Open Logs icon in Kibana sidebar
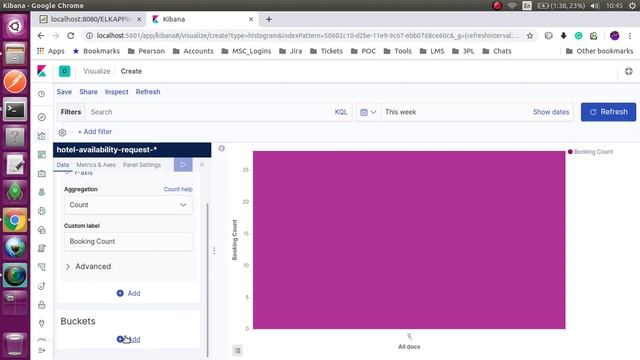This screenshot has width=640, height=360. (42, 249)
